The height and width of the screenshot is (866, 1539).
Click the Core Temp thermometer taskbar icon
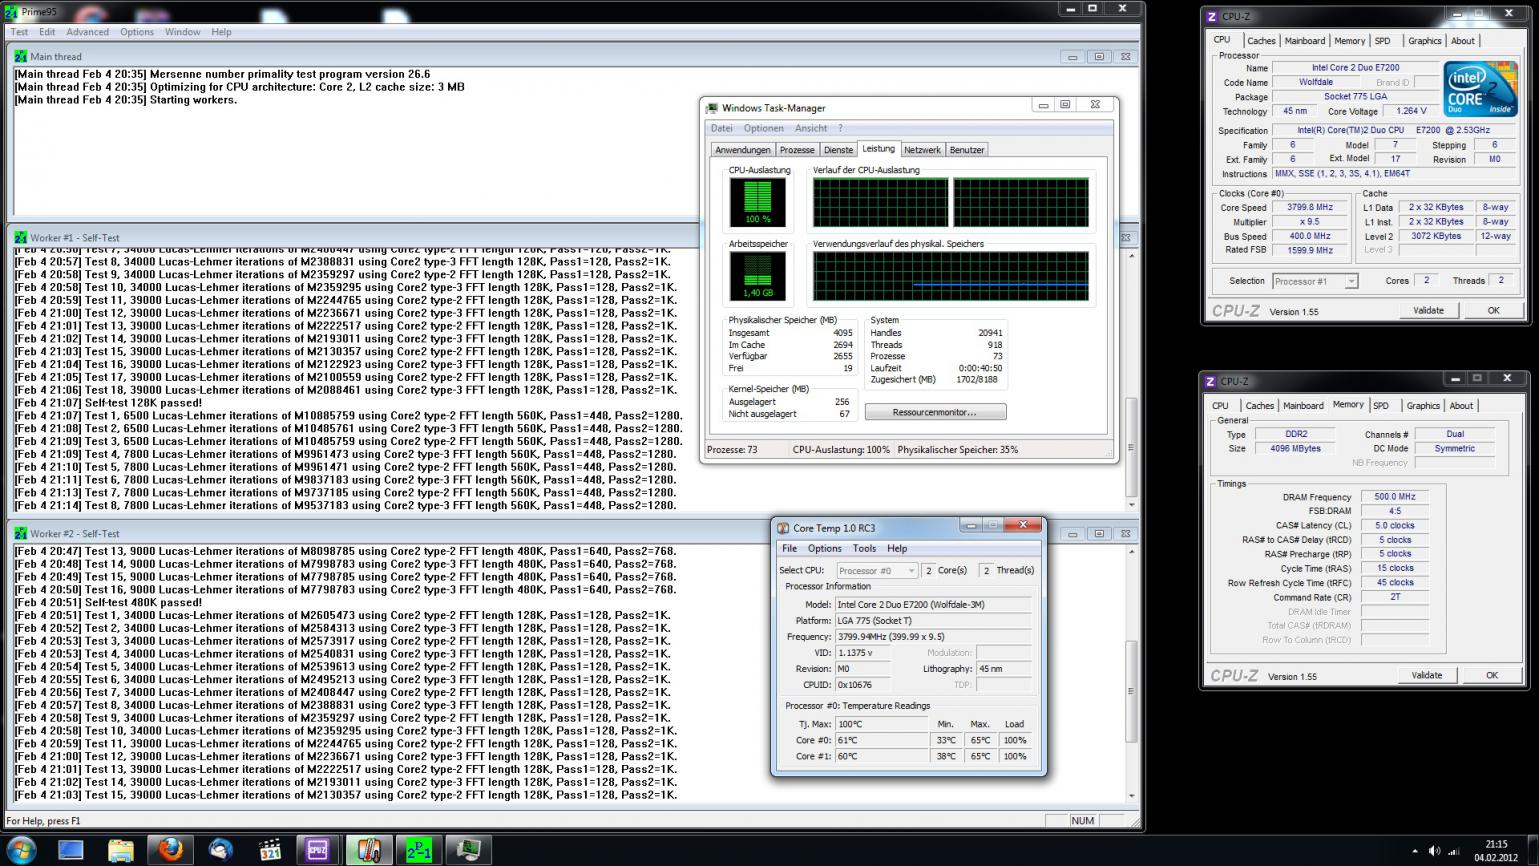tap(369, 850)
